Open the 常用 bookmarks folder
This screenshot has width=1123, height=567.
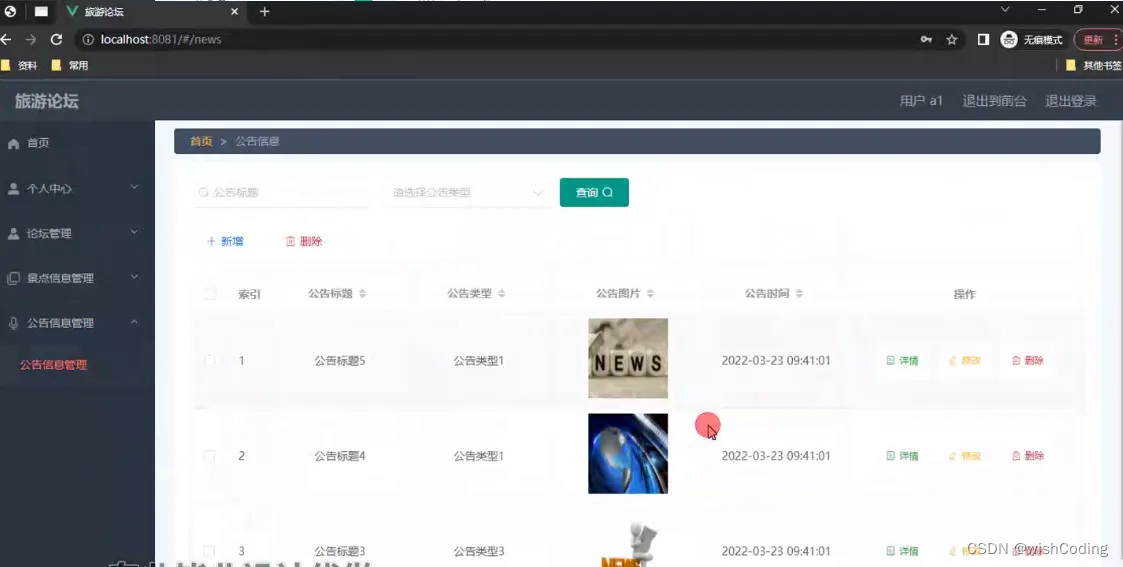coord(70,65)
